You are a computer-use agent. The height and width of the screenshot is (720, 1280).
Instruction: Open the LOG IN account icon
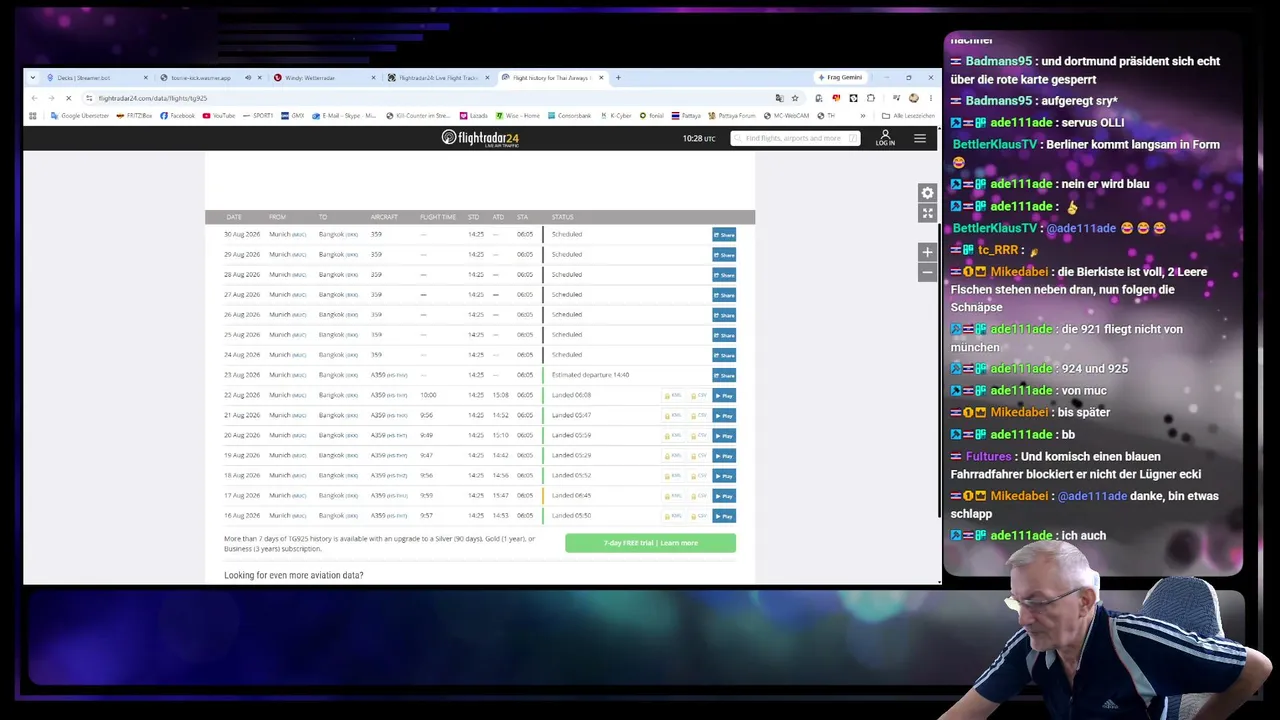[x=885, y=138]
